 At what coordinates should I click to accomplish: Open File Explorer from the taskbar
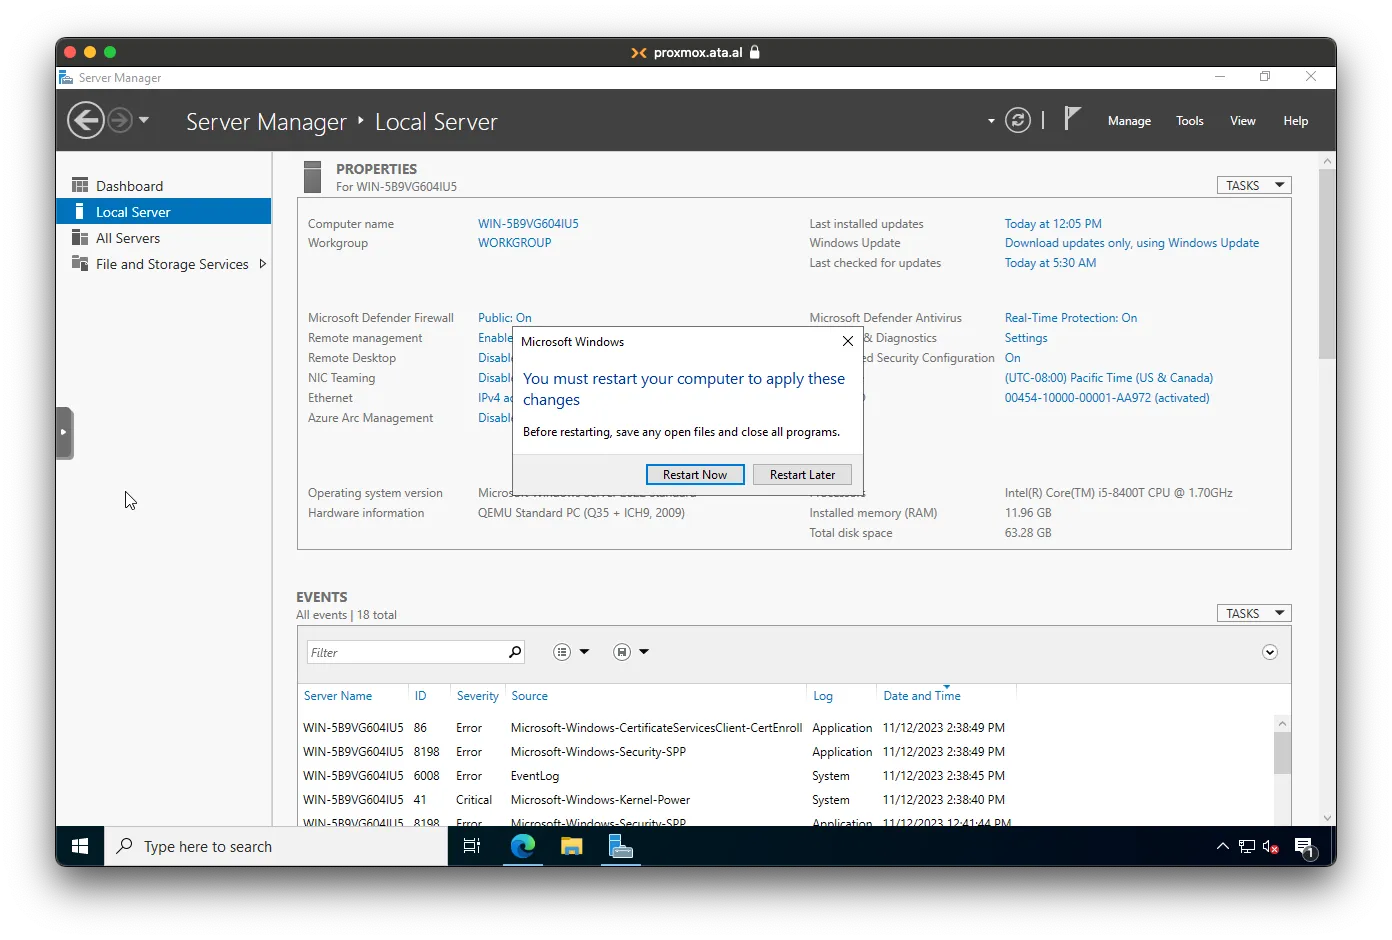[571, 846]
